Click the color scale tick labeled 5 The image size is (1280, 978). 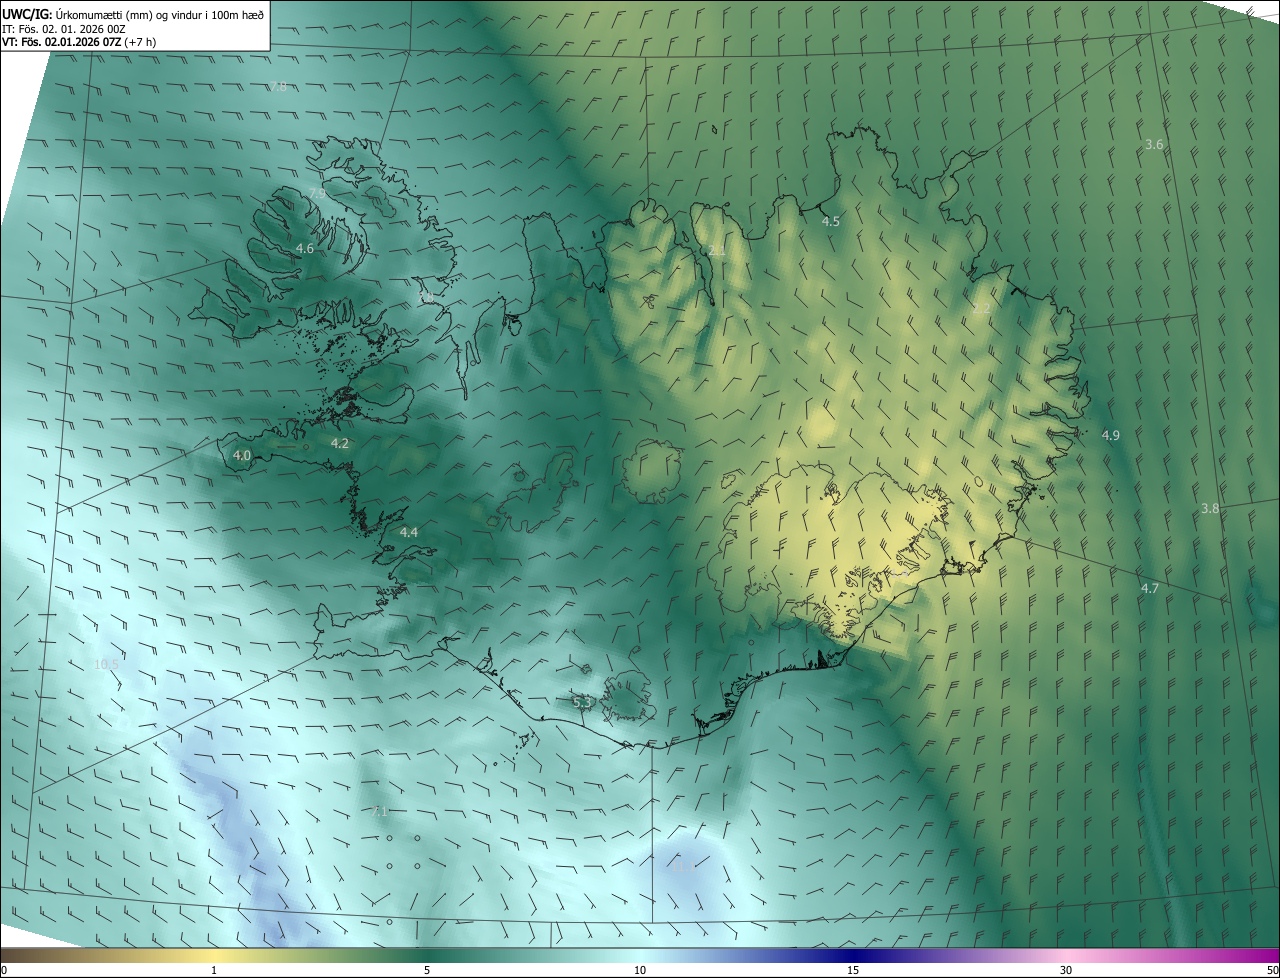pyautogui.click(x=427, y=970)
